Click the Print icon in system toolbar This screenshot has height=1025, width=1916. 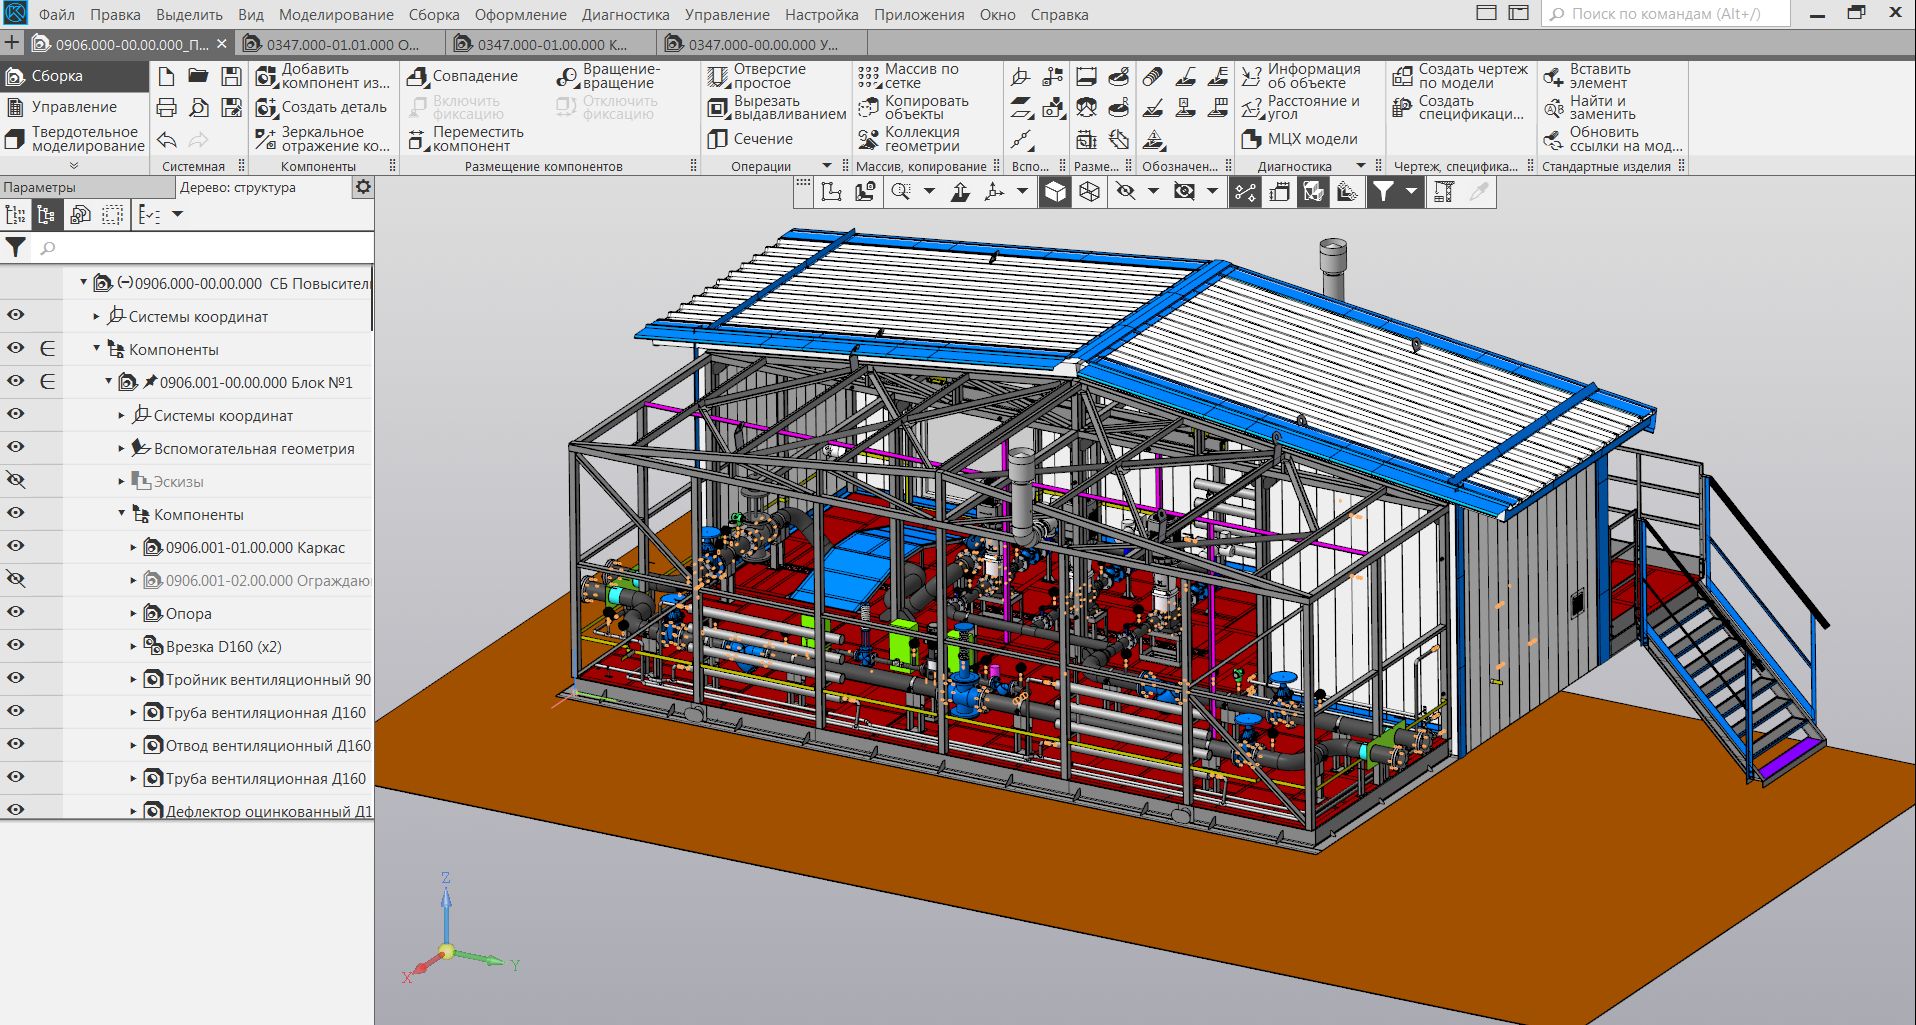[167, 108]
